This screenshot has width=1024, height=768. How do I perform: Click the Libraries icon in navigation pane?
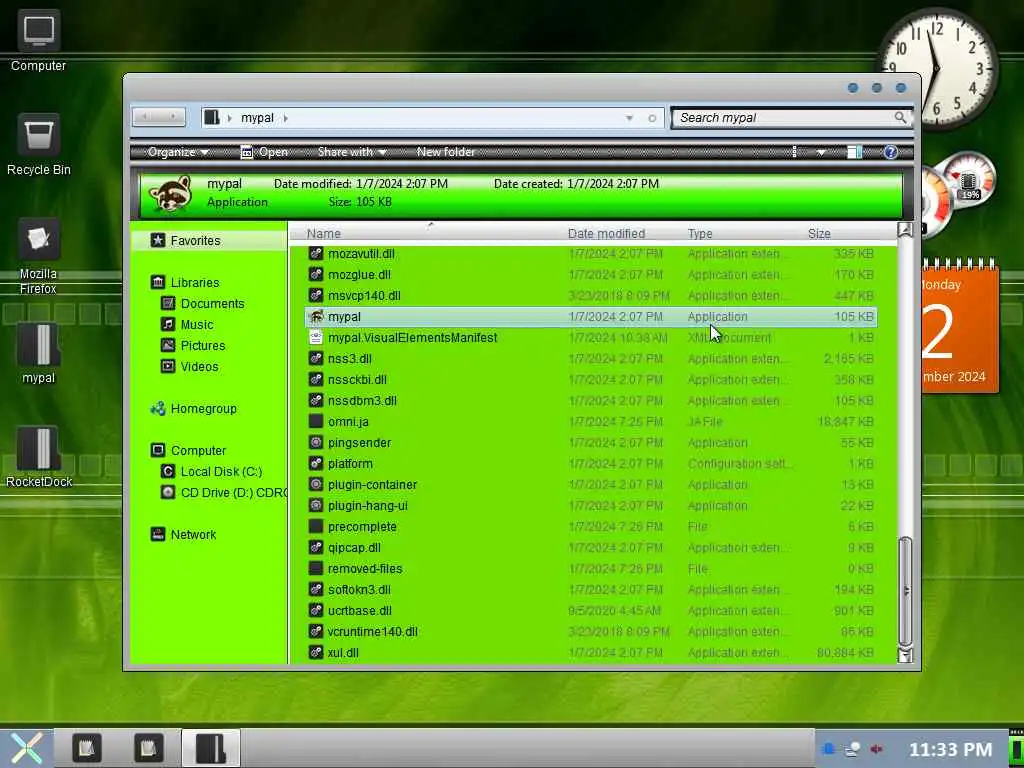click(x=157, y=282)
